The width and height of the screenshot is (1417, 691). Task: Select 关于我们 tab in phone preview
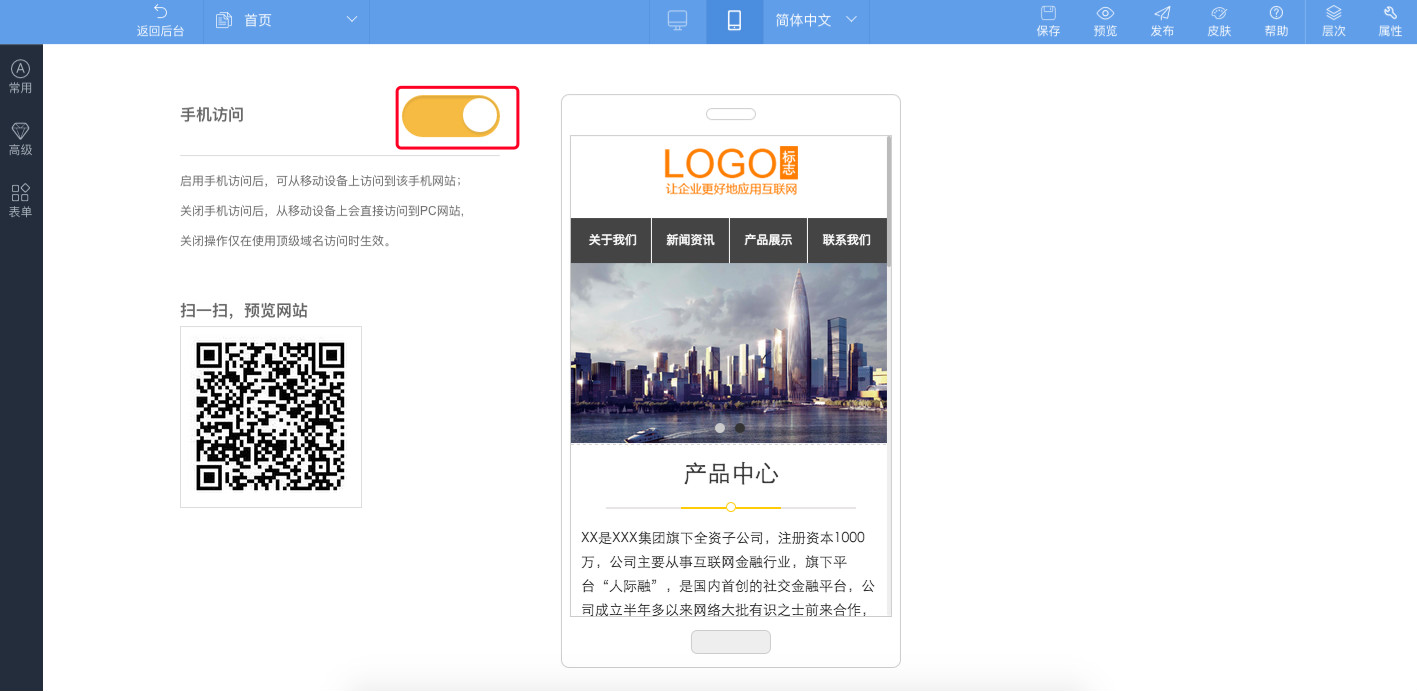pyautogui.click(x=612, y=240)
